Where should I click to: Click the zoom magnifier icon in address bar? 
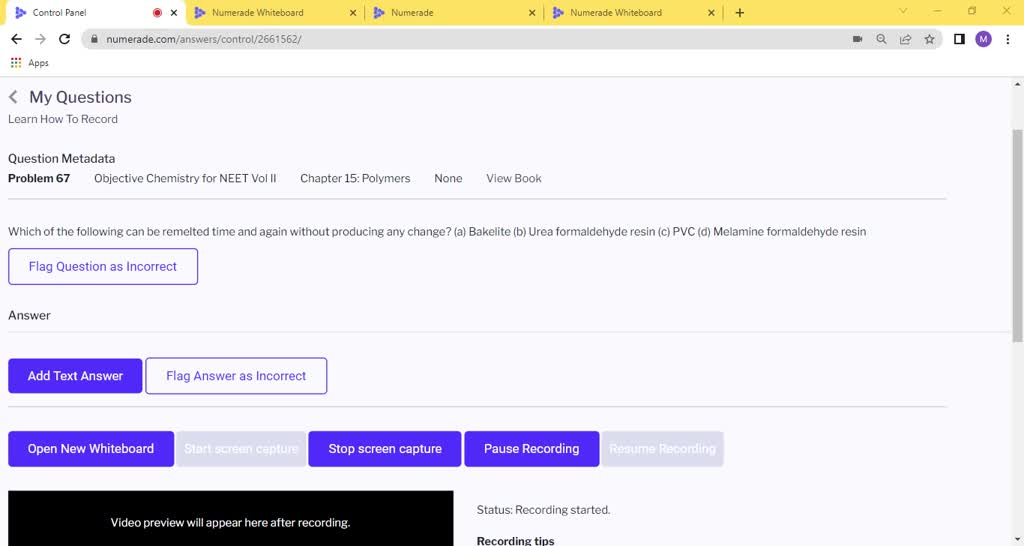881,39
